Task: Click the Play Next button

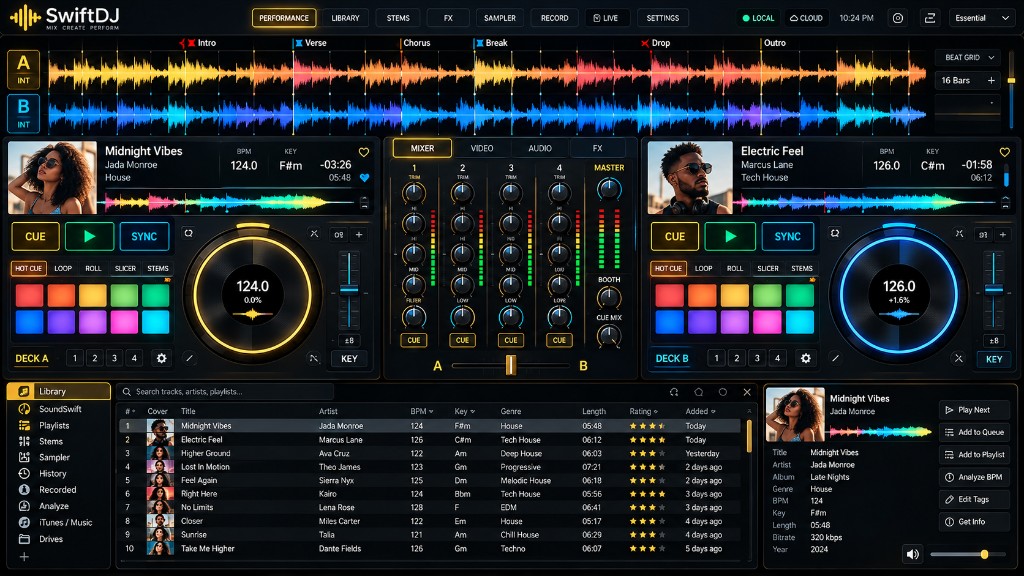Action: click(x=974, y=410)
